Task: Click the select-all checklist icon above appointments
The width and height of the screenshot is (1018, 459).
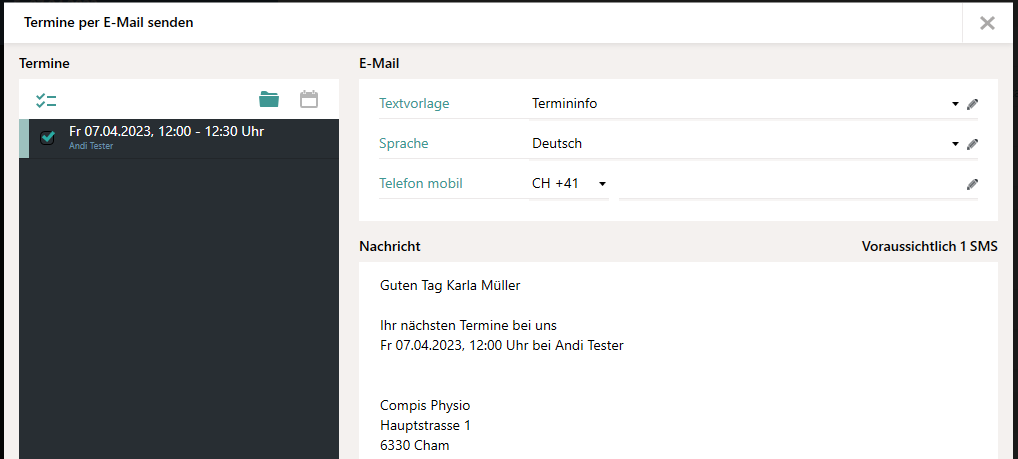Action: [x=46, y=100]
